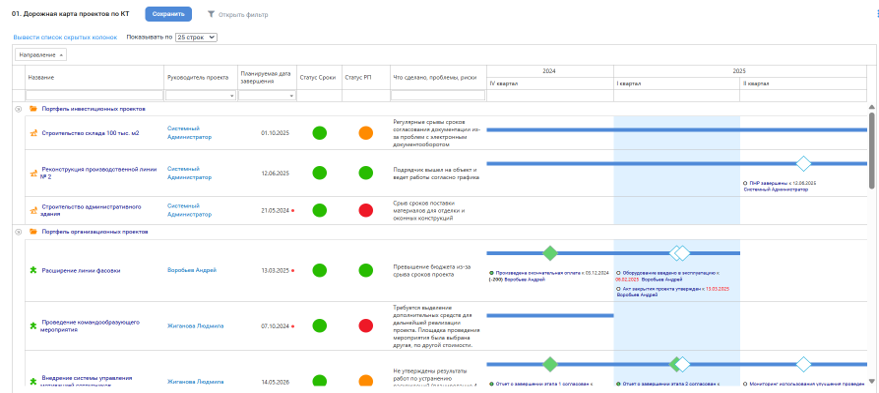879x393 pixels.
Task: Click milestone diamond on Реконструкция производственной линии timeline
Action: [804, 164]
